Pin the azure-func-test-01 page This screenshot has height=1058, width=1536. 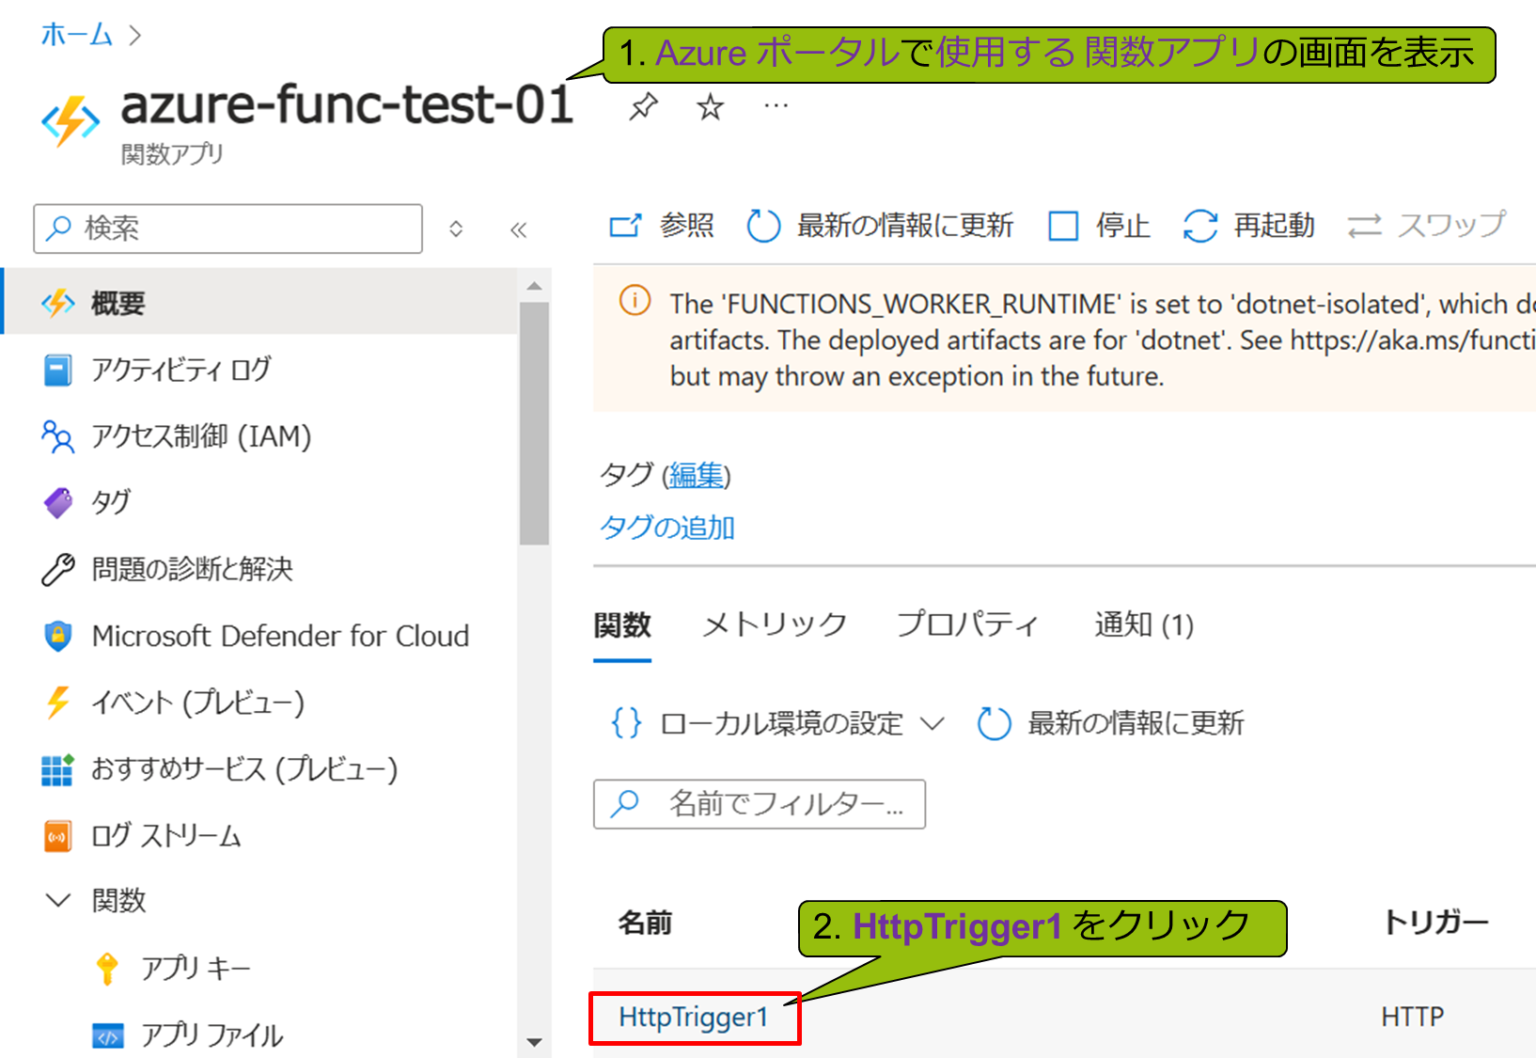click(644, 106)
